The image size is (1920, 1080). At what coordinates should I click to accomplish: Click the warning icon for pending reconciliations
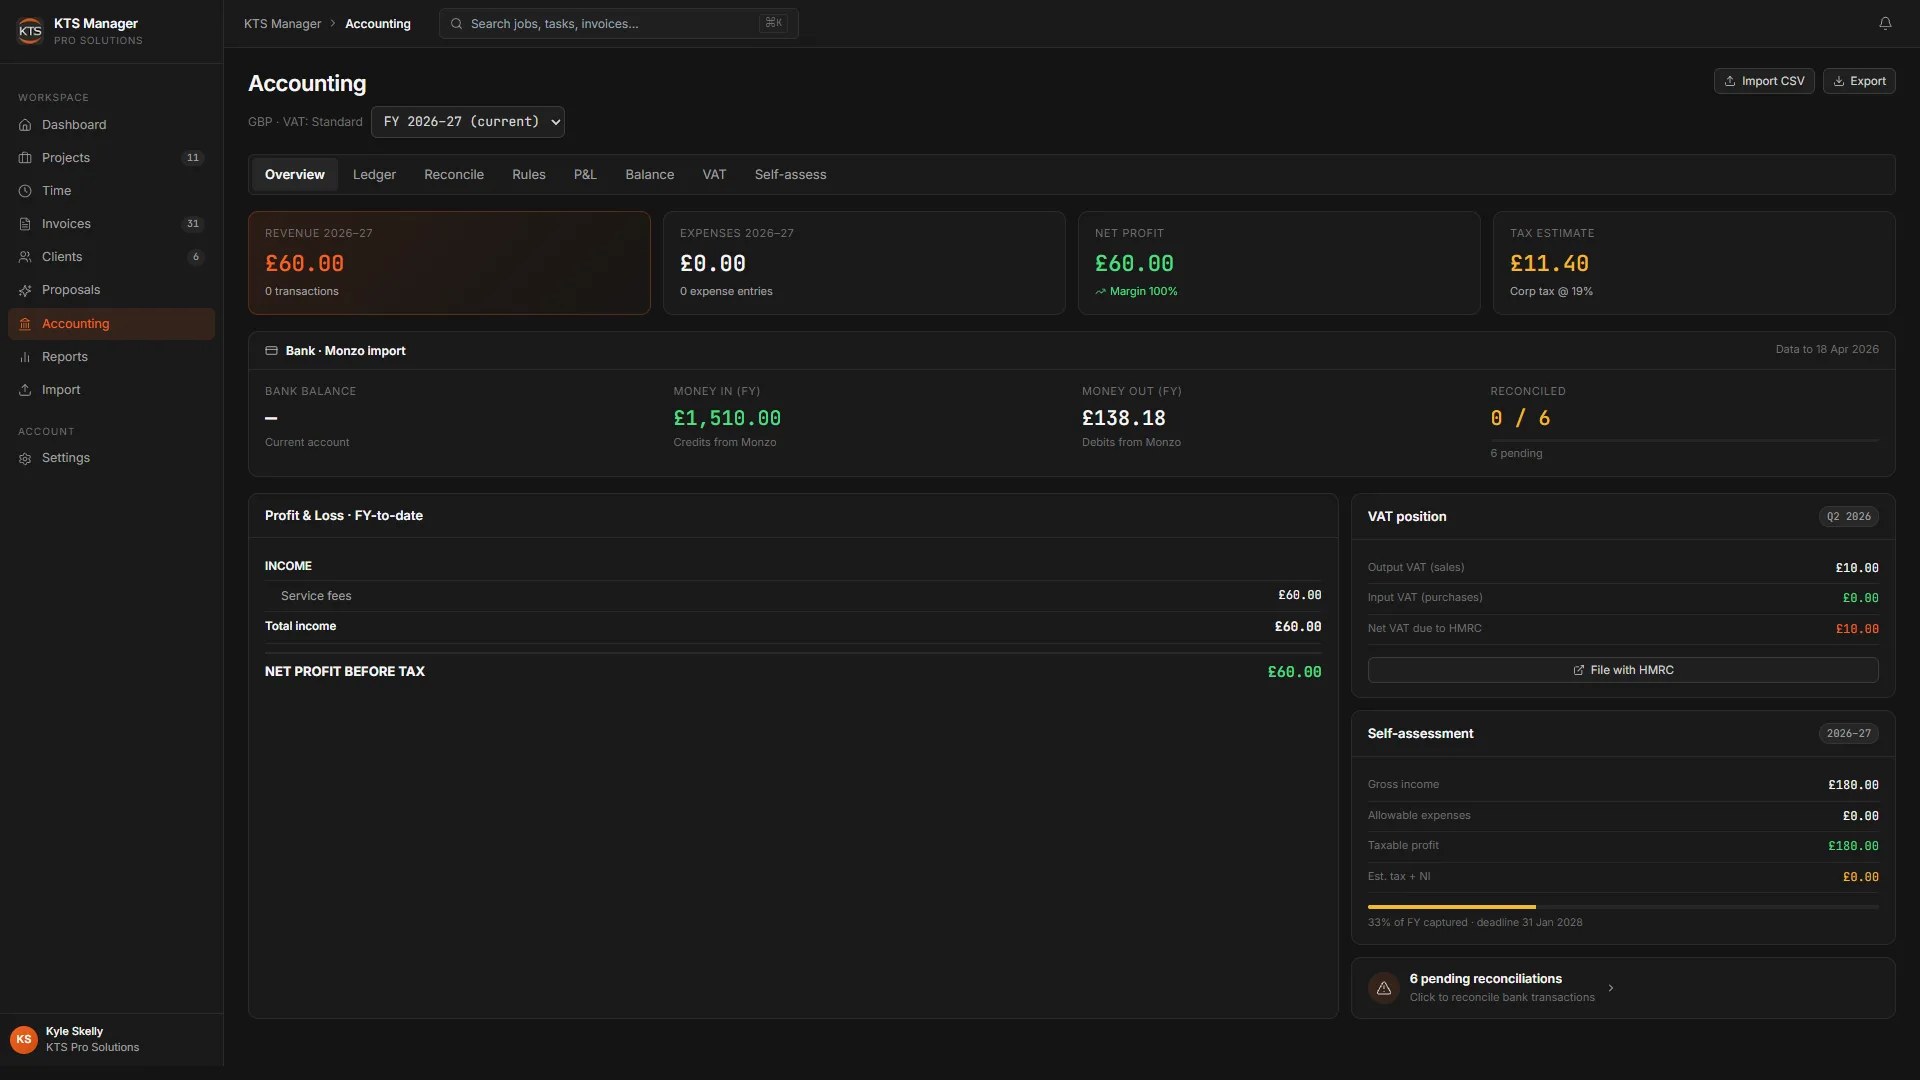coord(1384,988)
